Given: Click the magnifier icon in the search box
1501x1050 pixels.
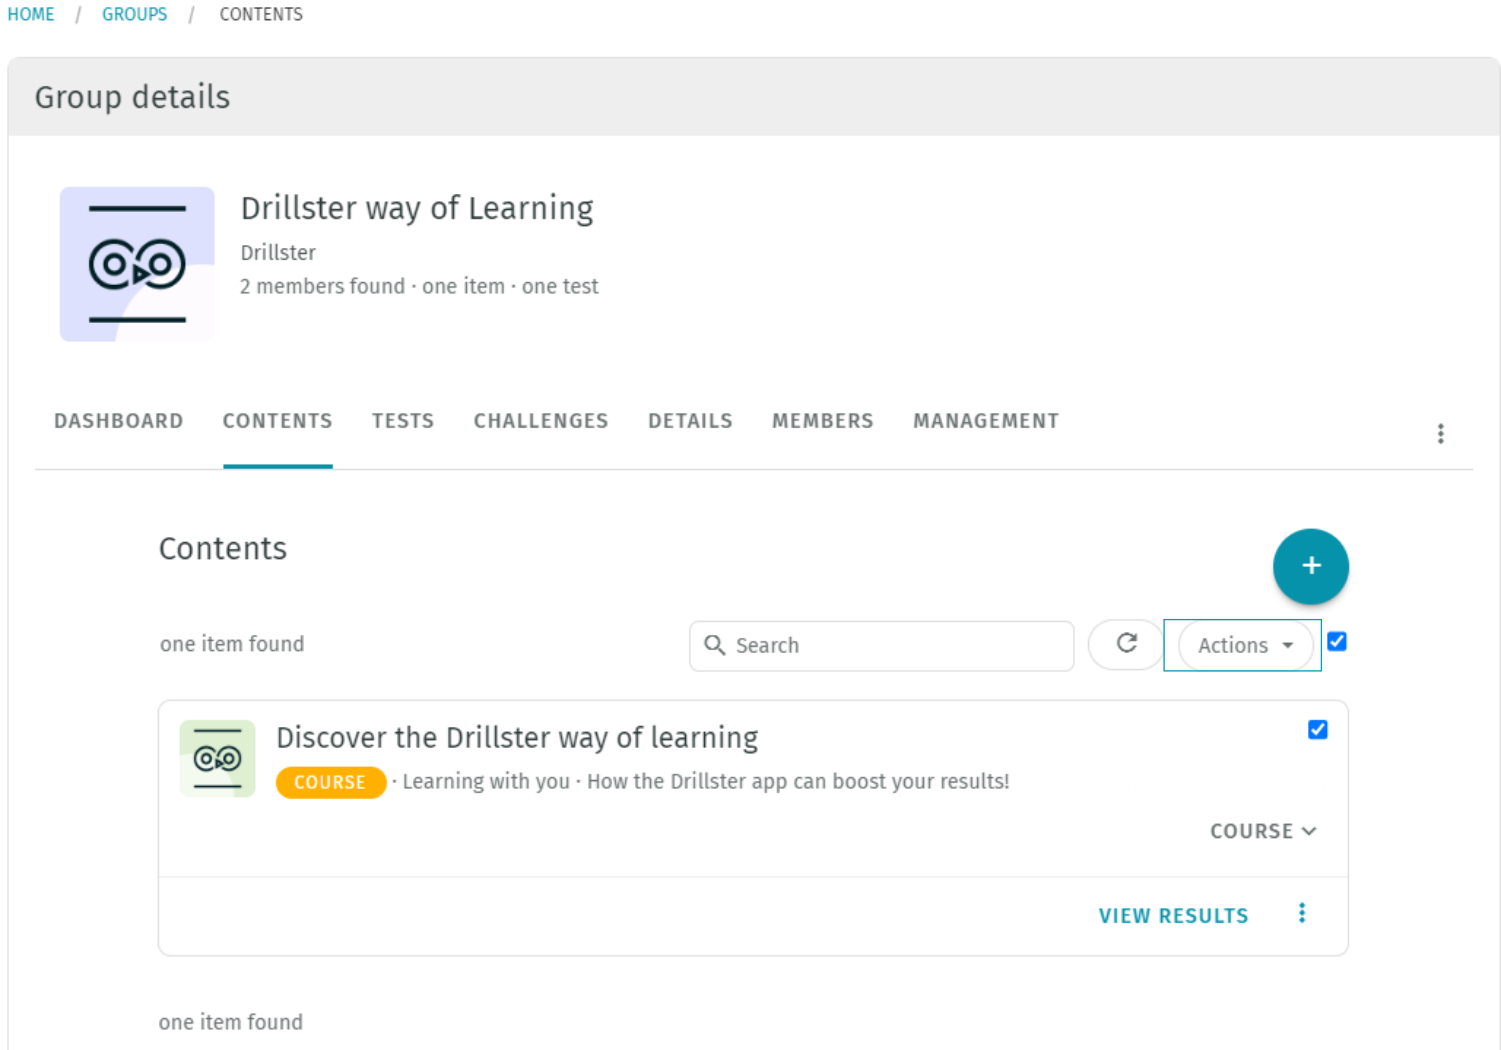Looking at the screenshot, I should (714, 645).
